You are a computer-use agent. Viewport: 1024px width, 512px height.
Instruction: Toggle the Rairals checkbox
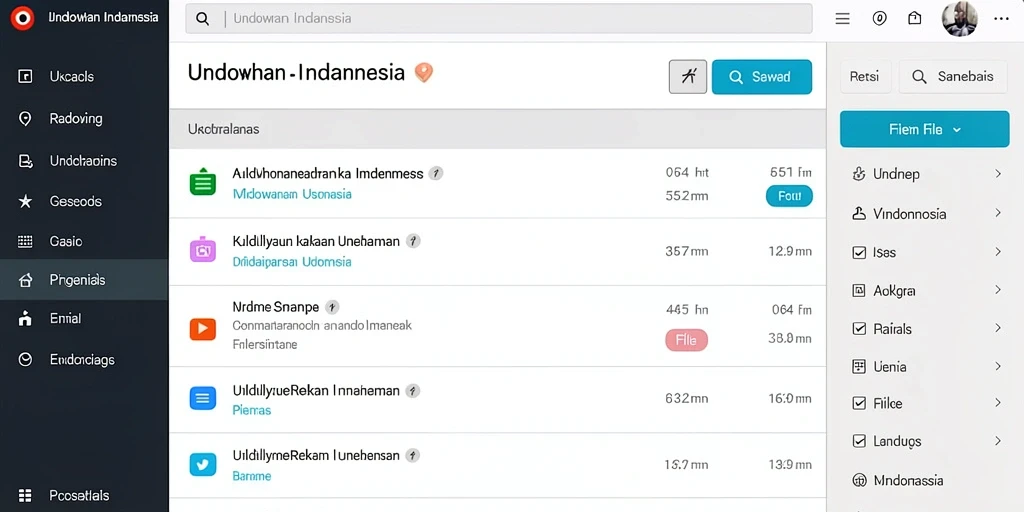(859, 328)
